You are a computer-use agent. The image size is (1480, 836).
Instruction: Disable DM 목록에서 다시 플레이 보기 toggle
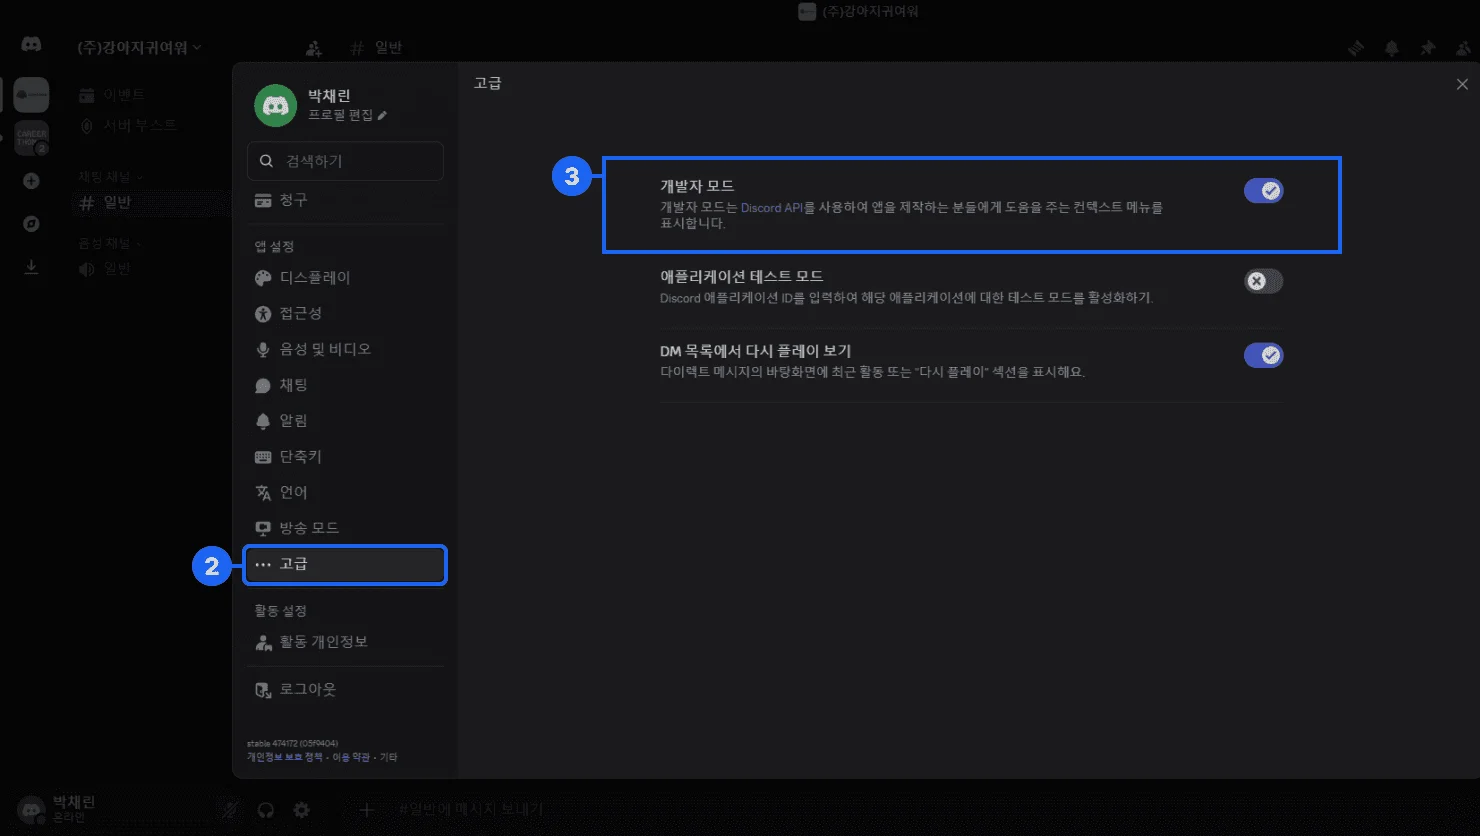tap(1263, 355)
